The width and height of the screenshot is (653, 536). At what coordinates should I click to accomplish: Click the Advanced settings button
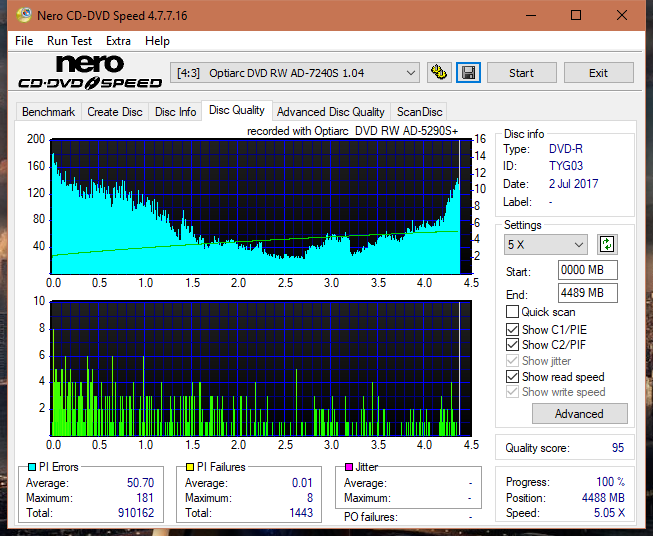(x=579, y=414)
